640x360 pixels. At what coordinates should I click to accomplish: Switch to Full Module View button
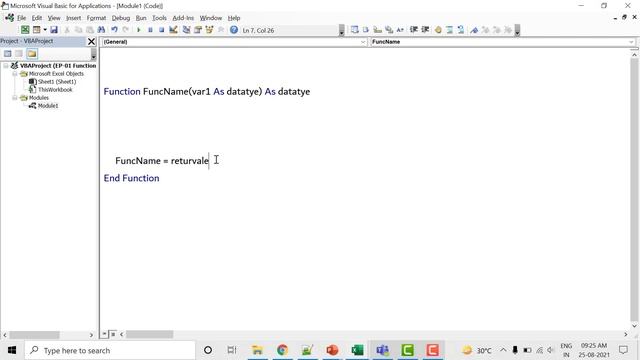(113, 334)
